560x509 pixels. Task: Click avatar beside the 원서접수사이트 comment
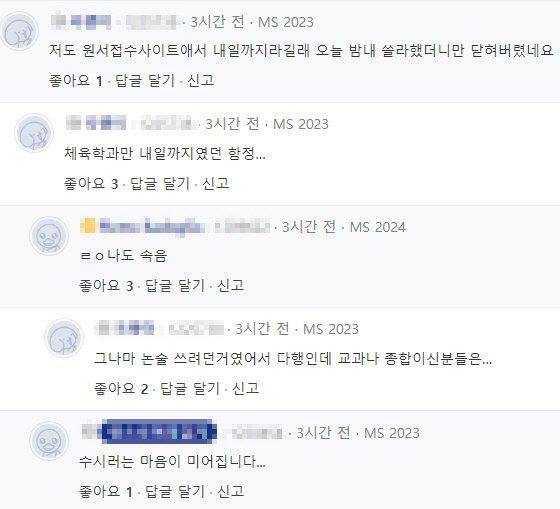point(19,30)
